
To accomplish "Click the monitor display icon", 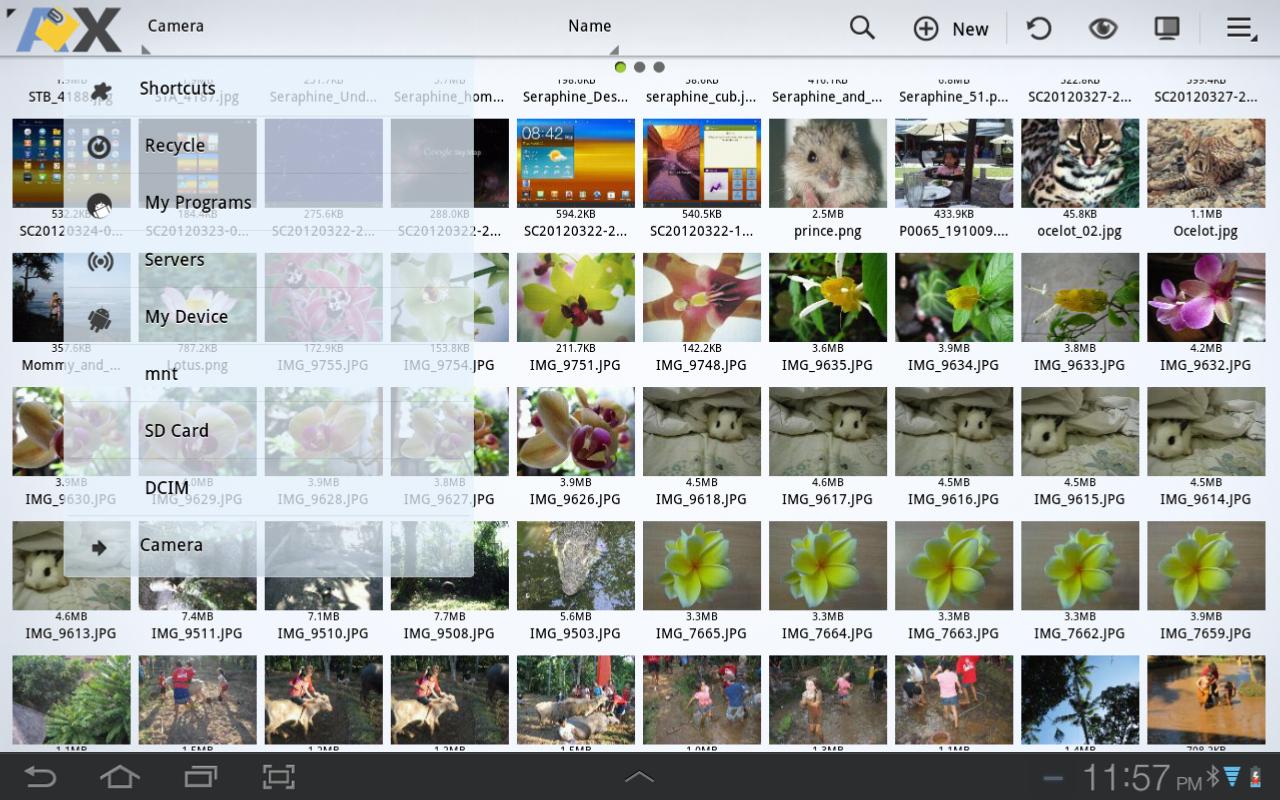I will point(1166,28).
